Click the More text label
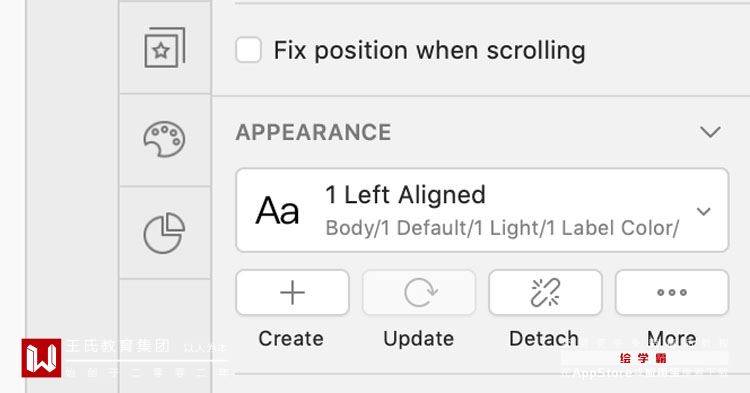Viewport: 750px width, 393px height. (x=671, y=339)
